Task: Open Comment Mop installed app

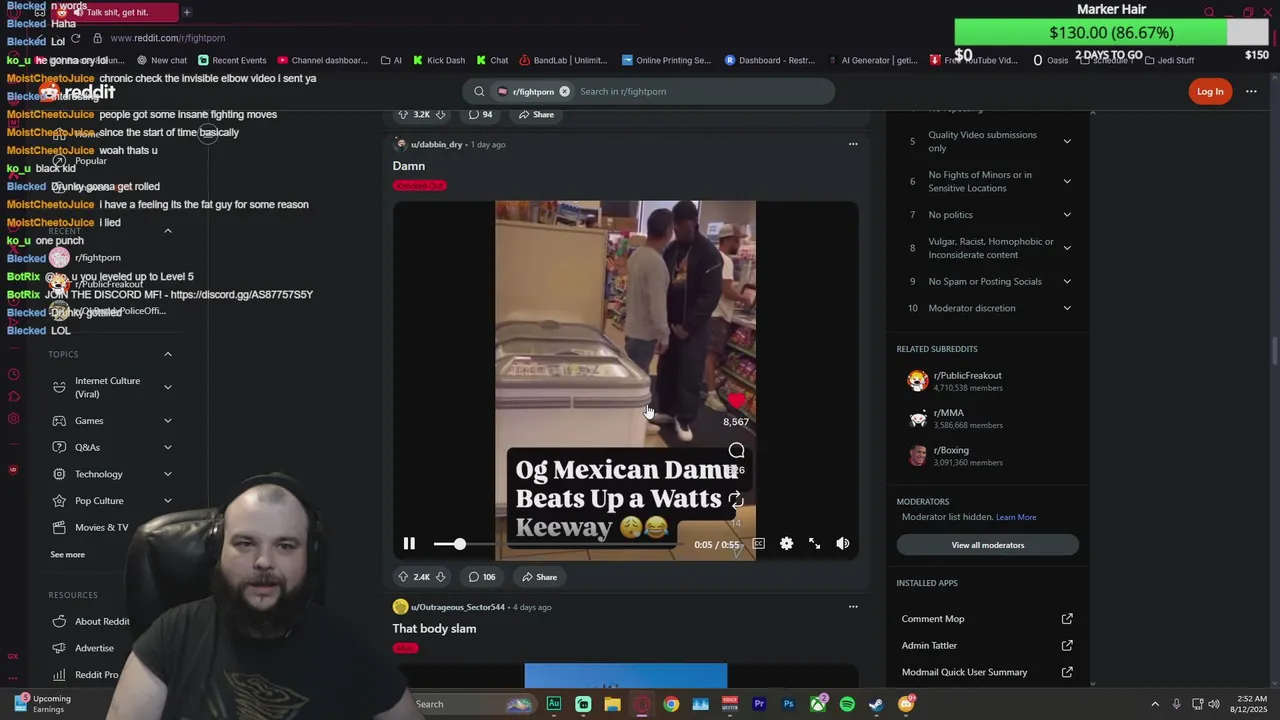Action: pyautogui.click(x=986, y=619)
